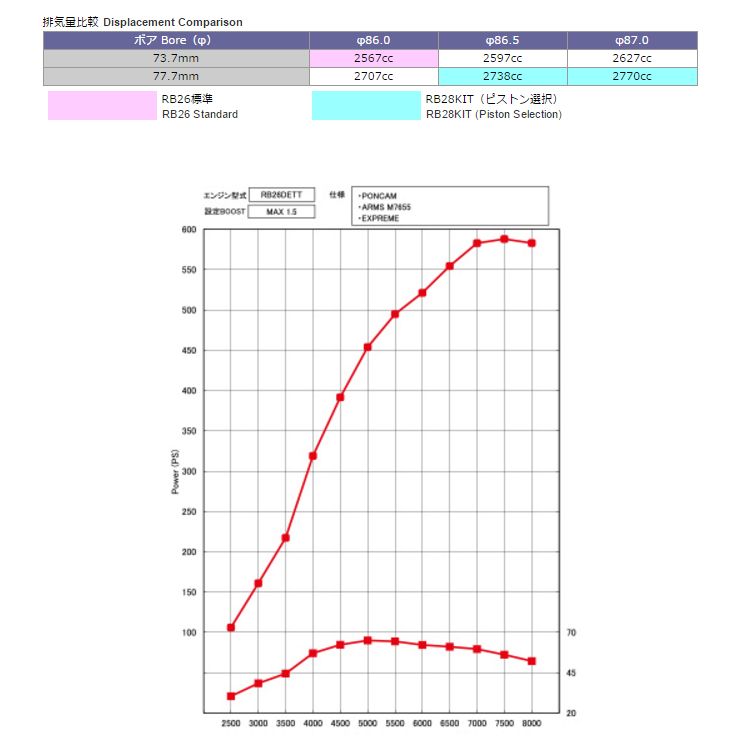This screenshot has height=739, width=739.
Task: Select the 2738cc cell in the table
Action: [x=503, y=75]
